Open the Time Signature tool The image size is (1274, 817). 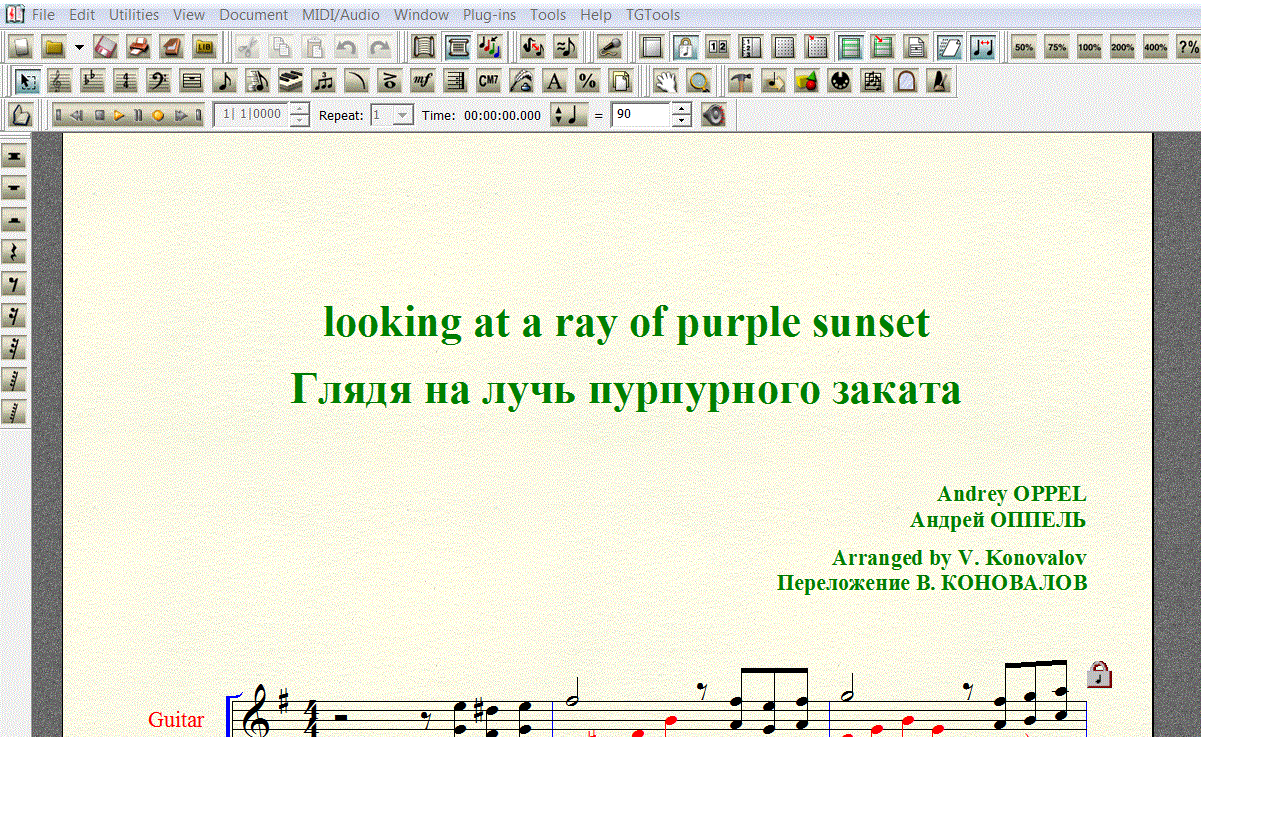(x=126, y=81)
